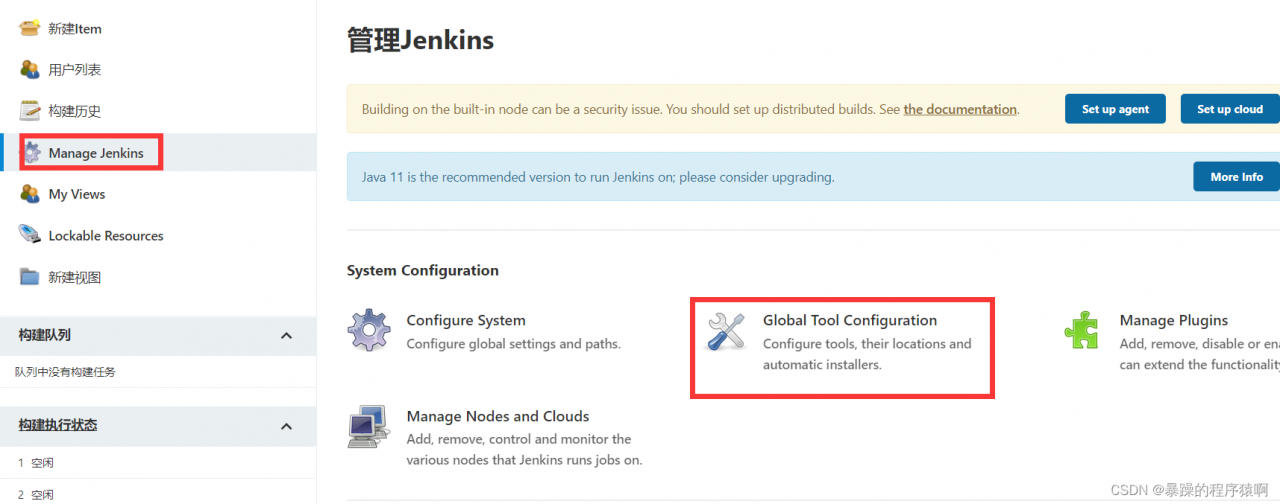The height and width of the screenshot is (504, 1280).
Task: Open Configure System settings
Action: pyautogui.click(x=466, y=320)
